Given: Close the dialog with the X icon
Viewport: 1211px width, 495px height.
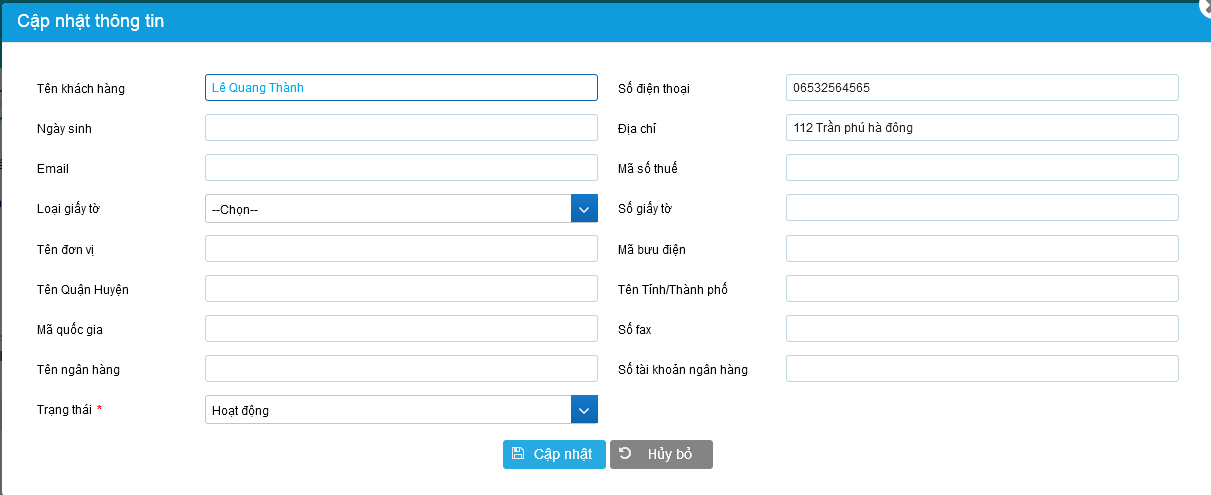Looking at the screenshot, I should click(1204, 6).
